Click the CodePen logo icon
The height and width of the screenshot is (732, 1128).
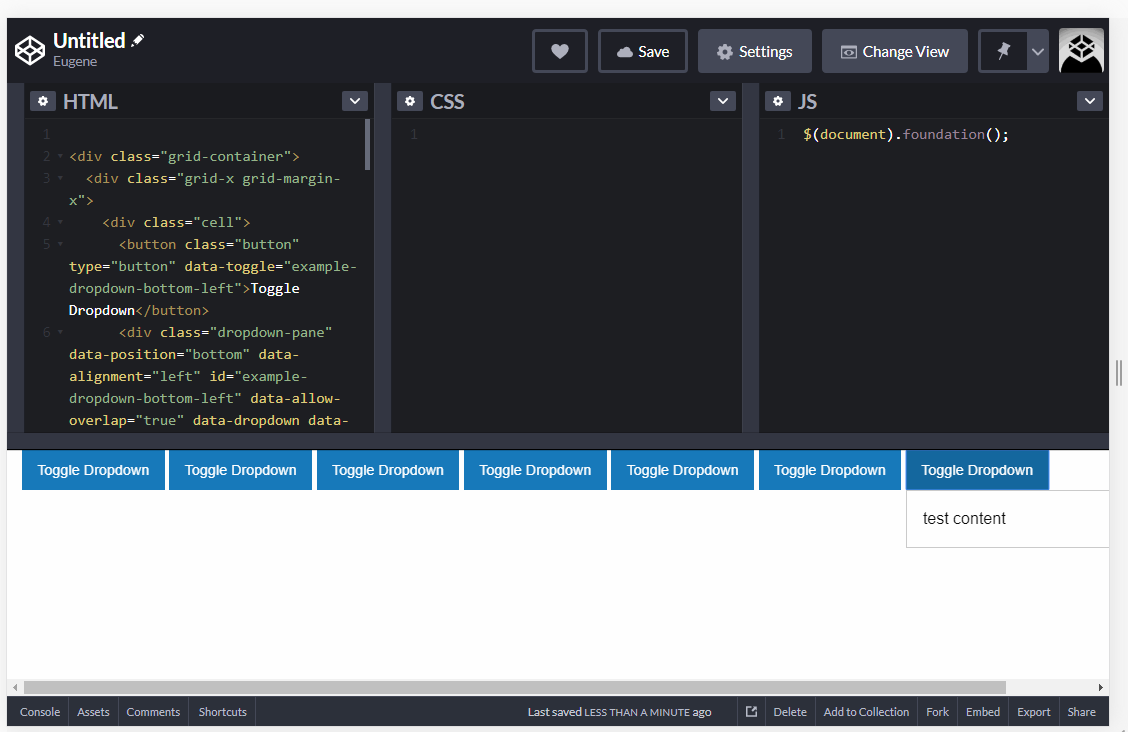coord(29,50)
